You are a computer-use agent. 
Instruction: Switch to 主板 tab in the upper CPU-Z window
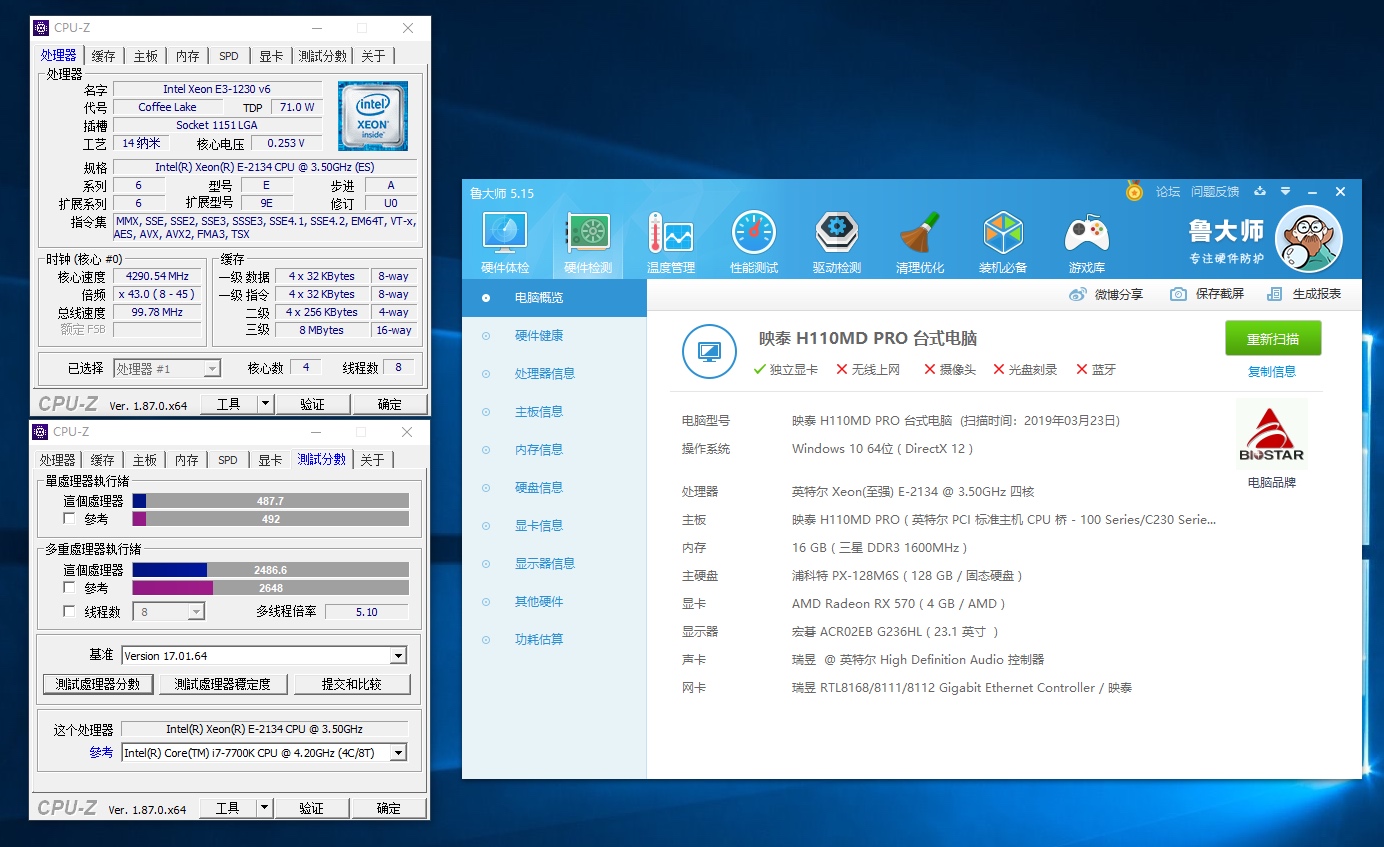point(145,56)
